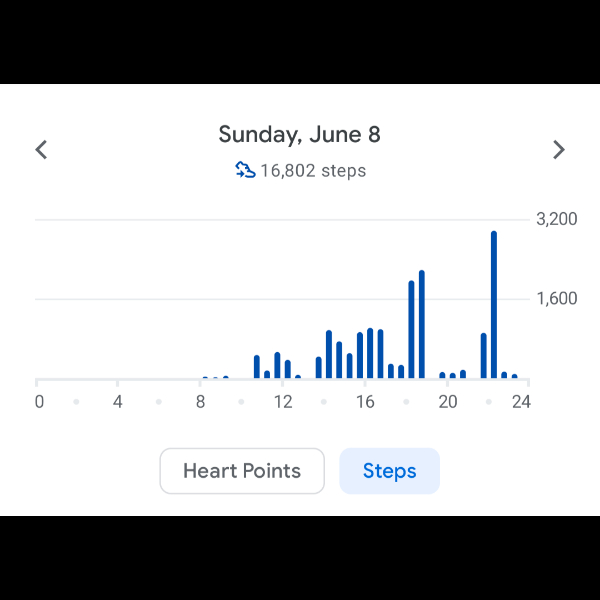The width and height of the screenshot is (600, 600).
Task: Click the 3,200 y-axis label
Action: [x=557, y=219]
